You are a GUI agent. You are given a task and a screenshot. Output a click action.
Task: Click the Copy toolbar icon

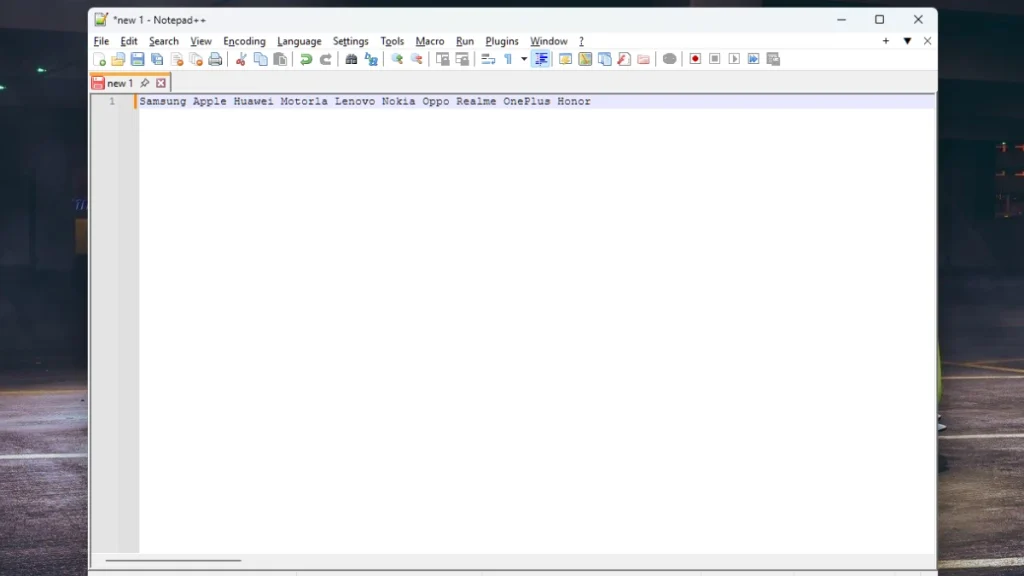pos(261,59)
